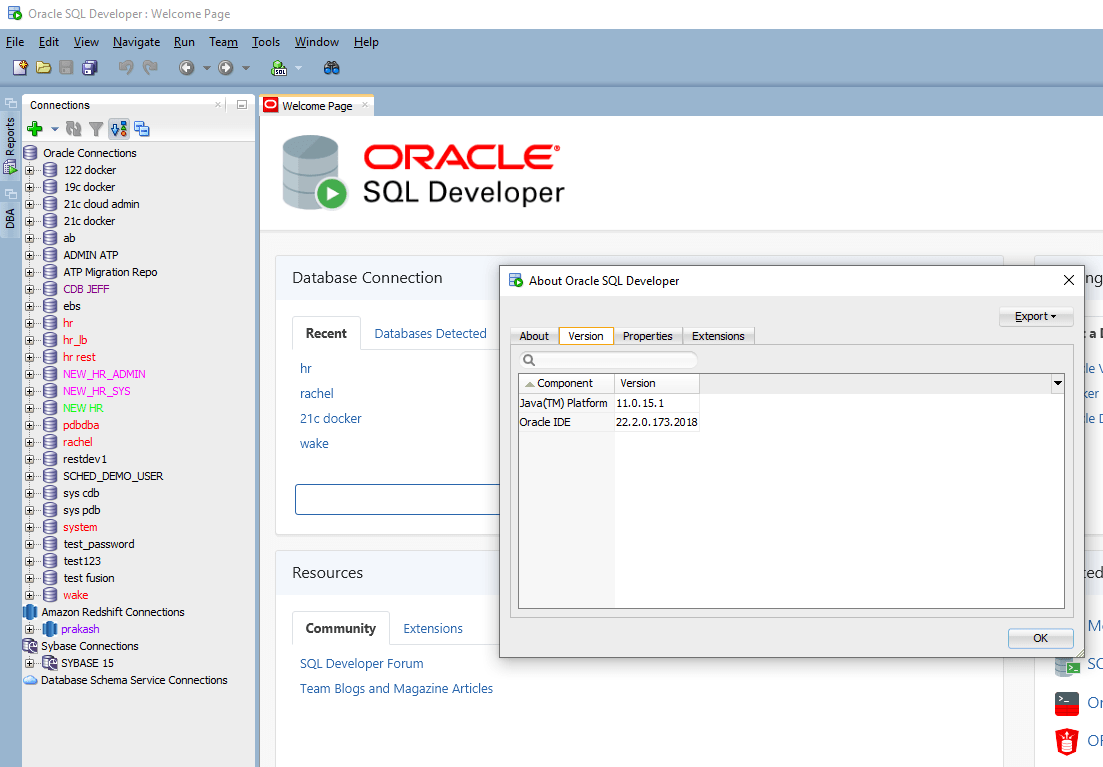Open the Tools menu
1103x767 pixels.
coord(264,42)
